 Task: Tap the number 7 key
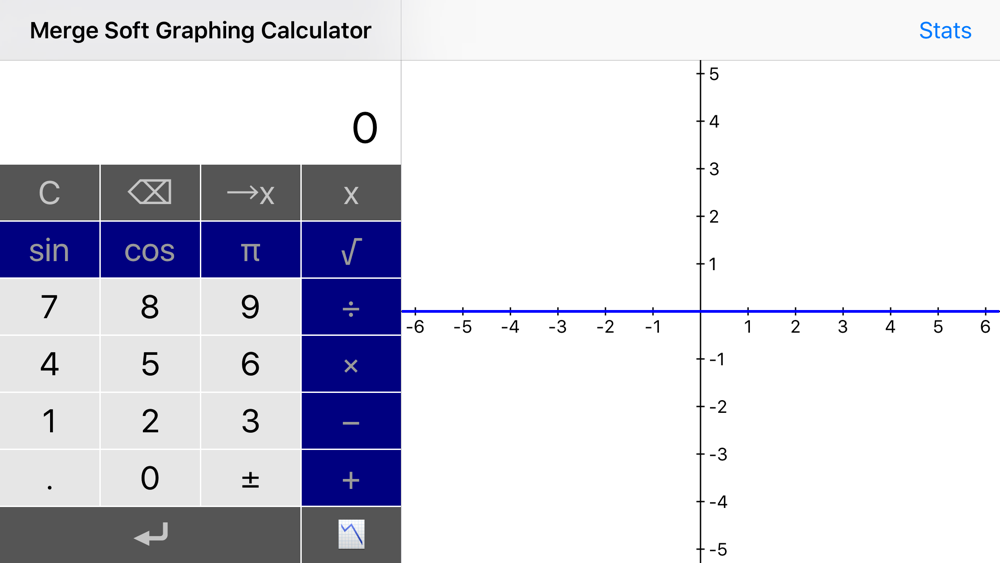pyautogui.click(x=50, y=307)
